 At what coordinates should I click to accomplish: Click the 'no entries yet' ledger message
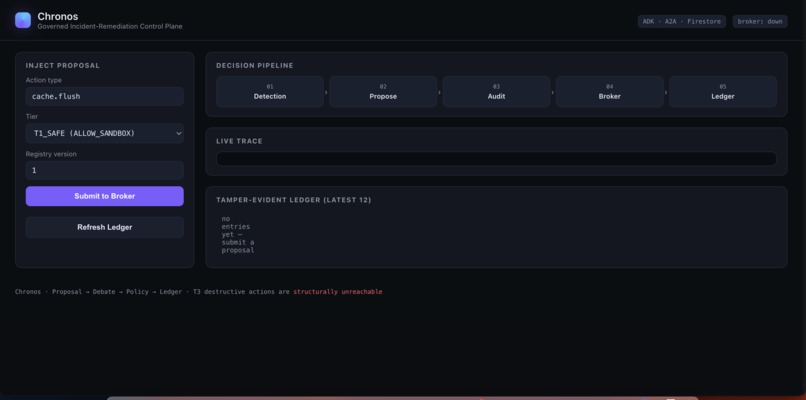(238, 234)
